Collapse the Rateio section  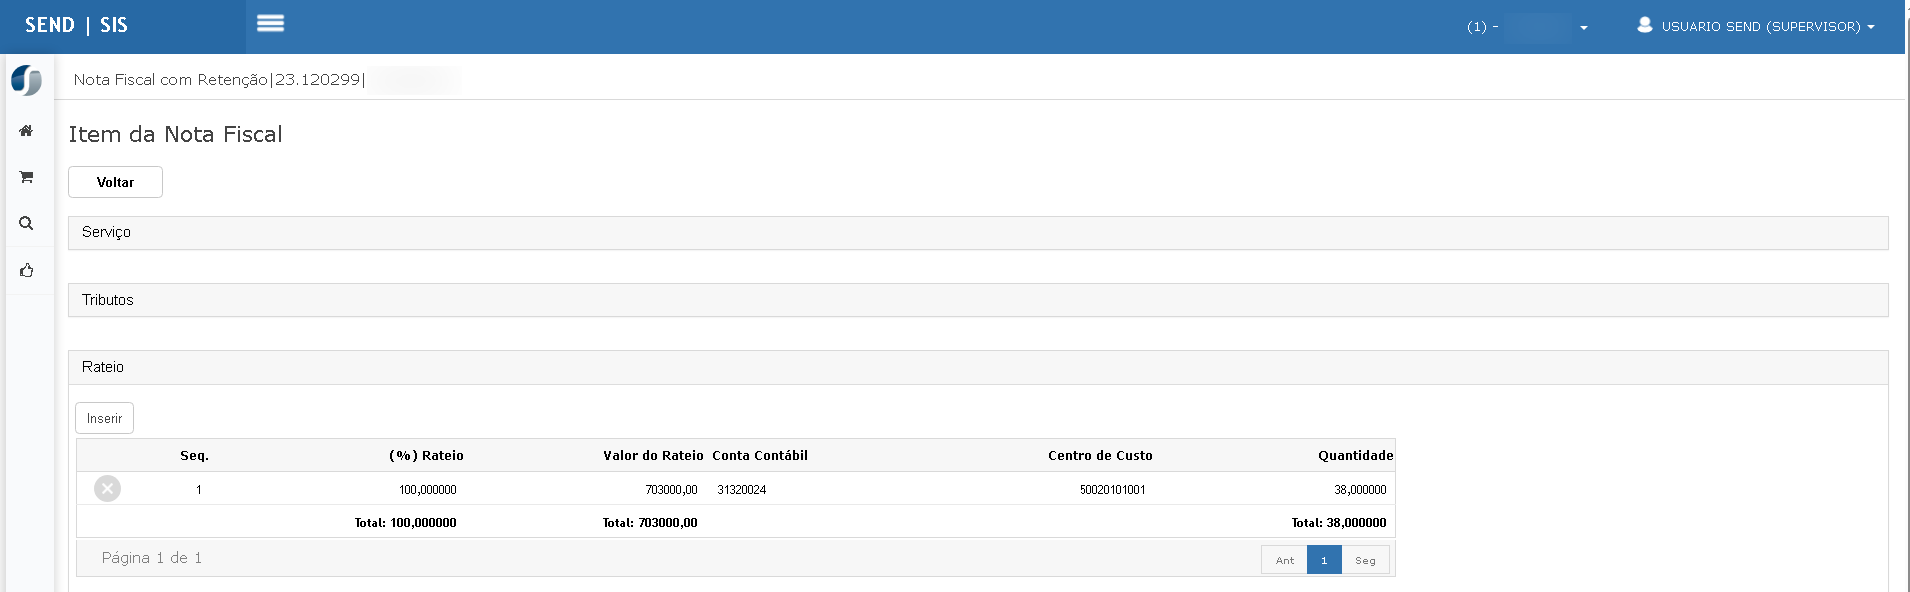tap(103, 367)
